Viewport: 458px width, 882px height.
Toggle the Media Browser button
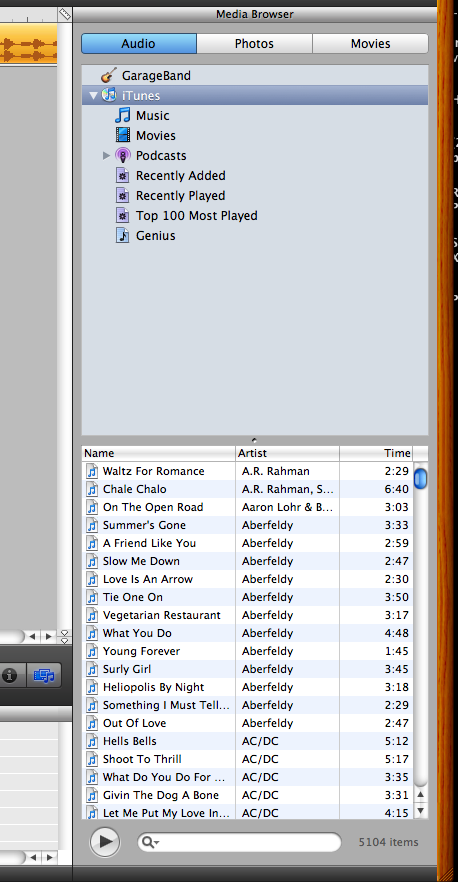[44, 676]
